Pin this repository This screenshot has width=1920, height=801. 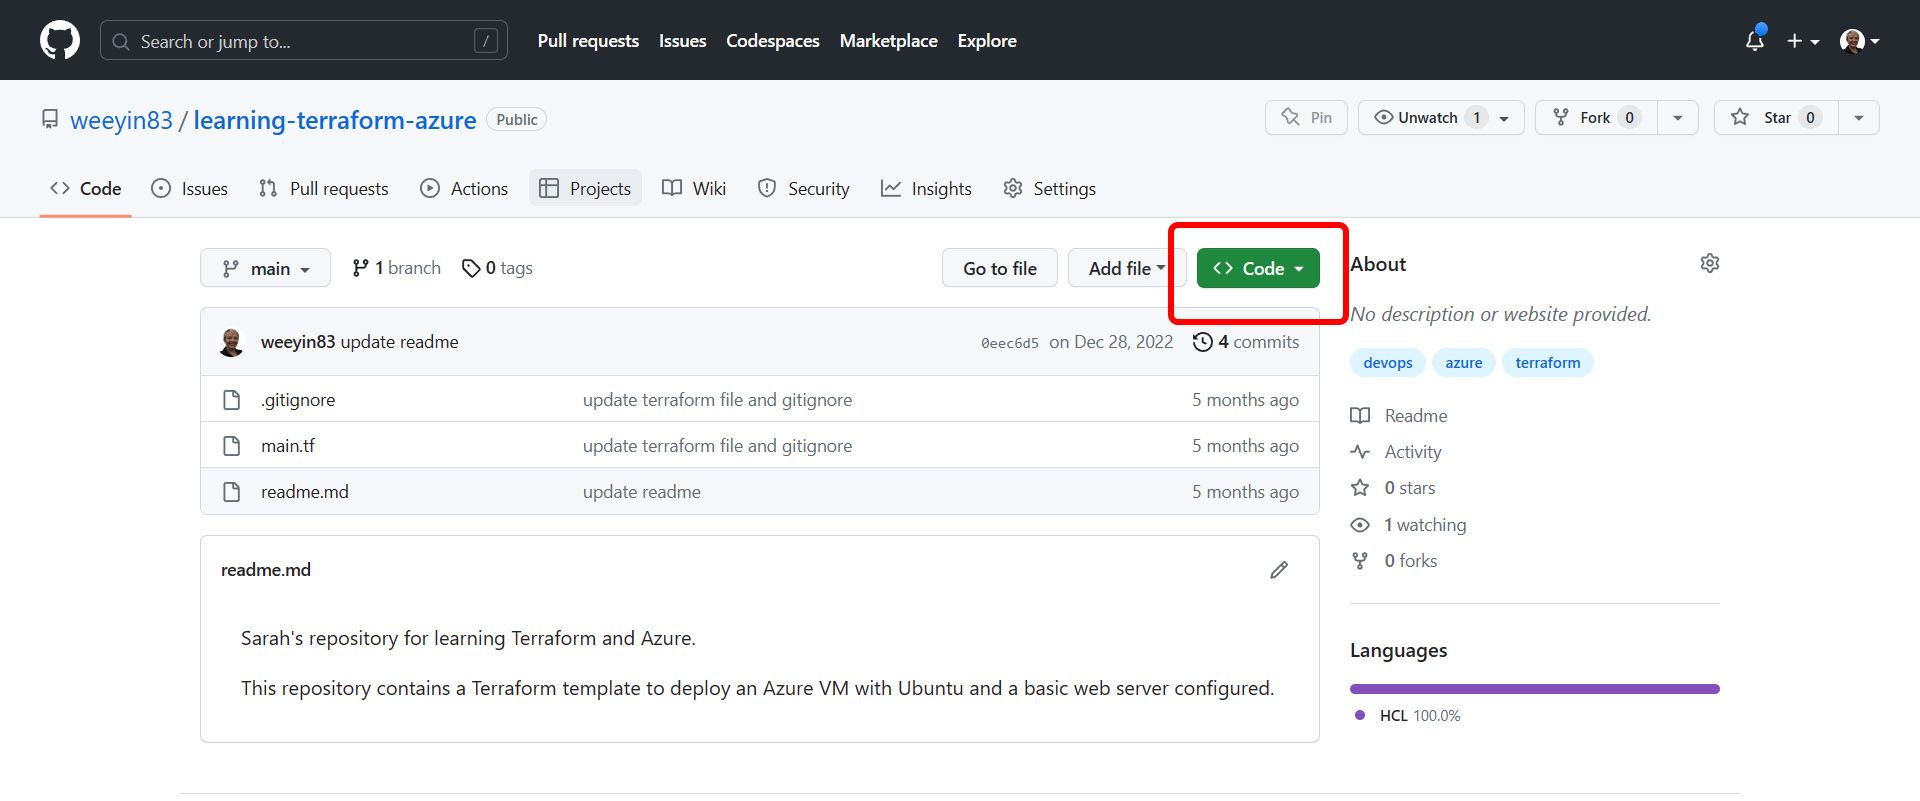point(1306,117)
